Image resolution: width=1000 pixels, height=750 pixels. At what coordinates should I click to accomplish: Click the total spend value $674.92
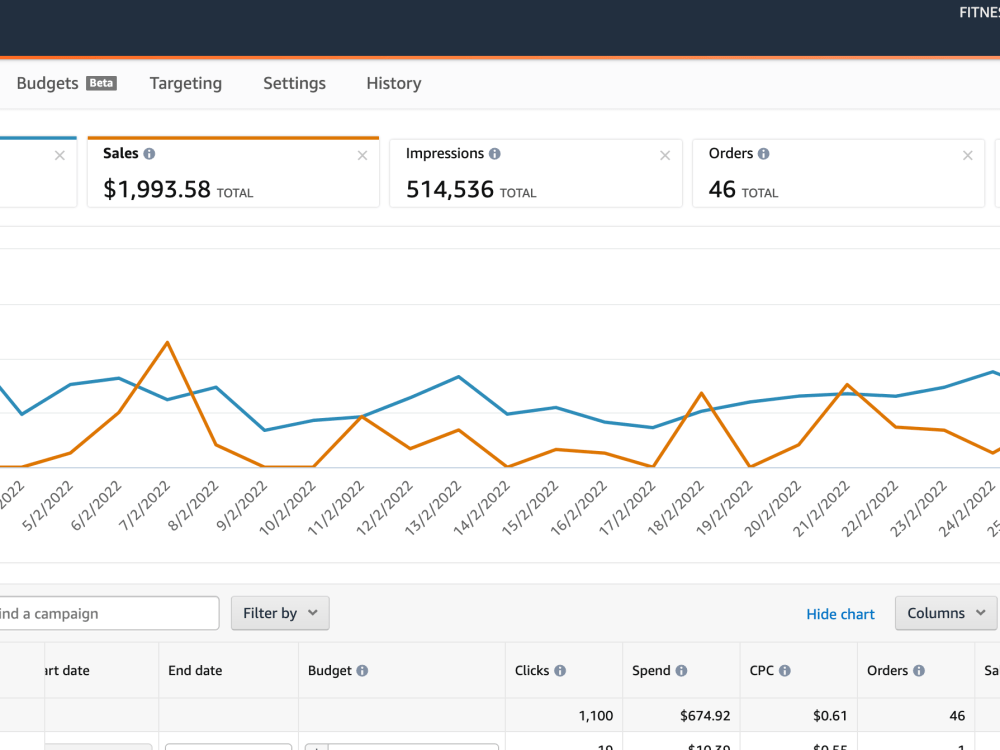point(705,716)
